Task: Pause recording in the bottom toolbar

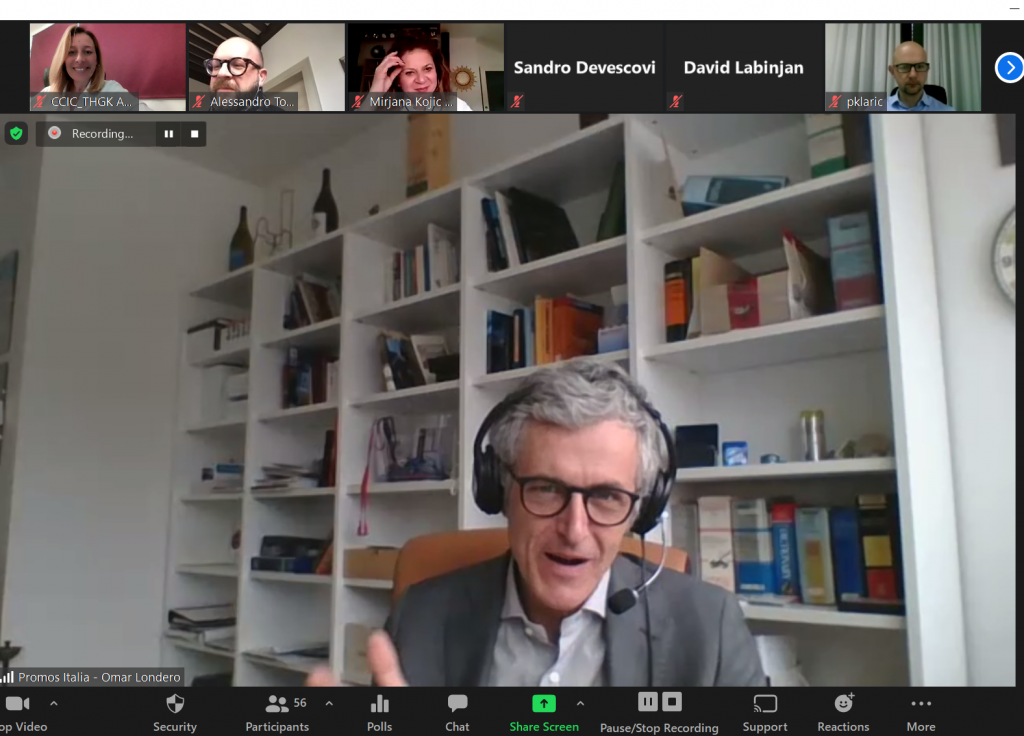Action: [x=647, y=702]
